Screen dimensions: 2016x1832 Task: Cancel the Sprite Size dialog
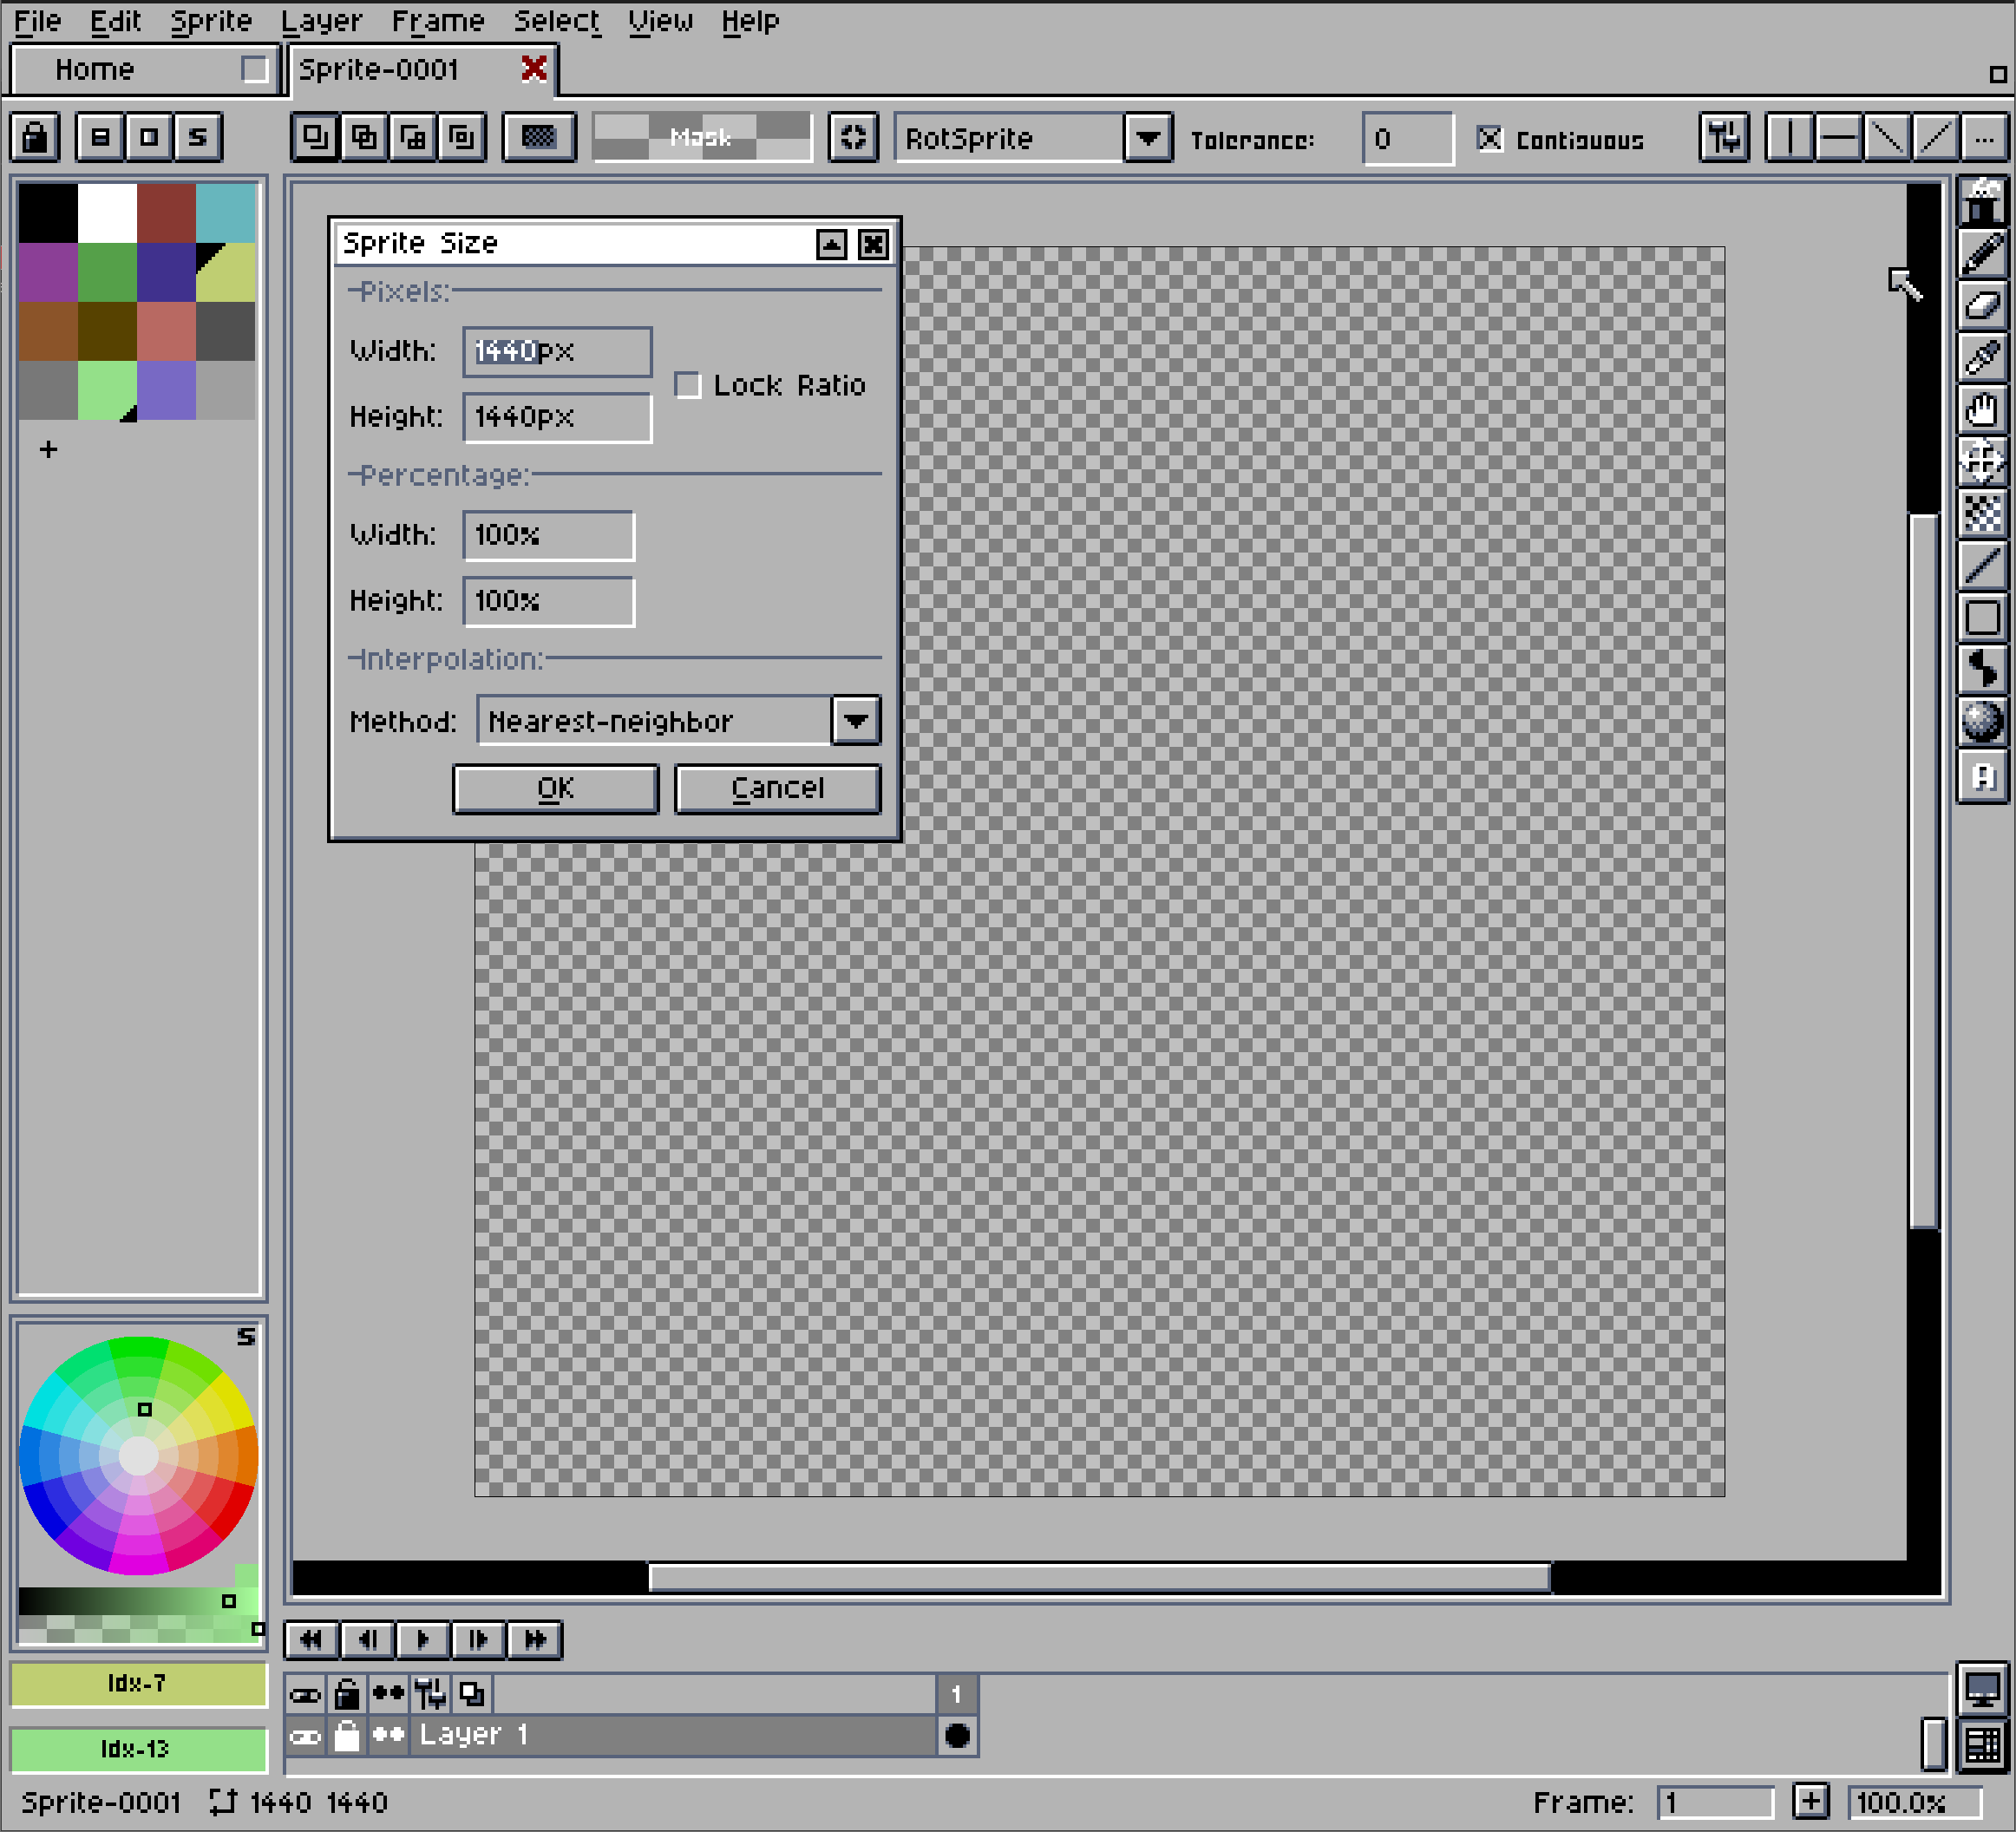[778, 789]
